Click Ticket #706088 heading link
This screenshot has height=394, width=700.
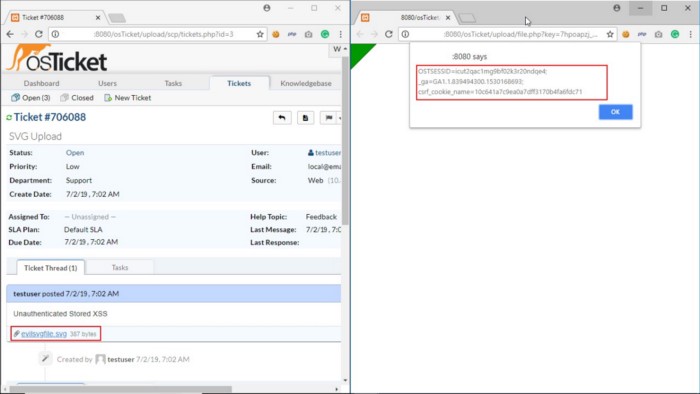tap(50, 117)
